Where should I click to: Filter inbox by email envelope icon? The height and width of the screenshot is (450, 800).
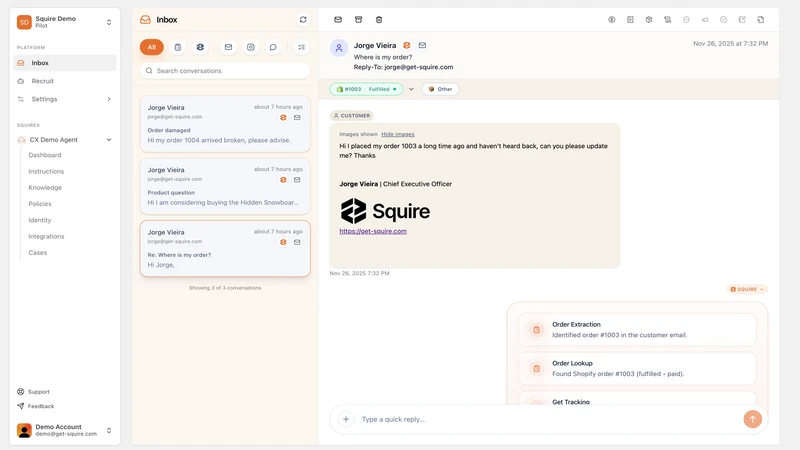(228, 47)
